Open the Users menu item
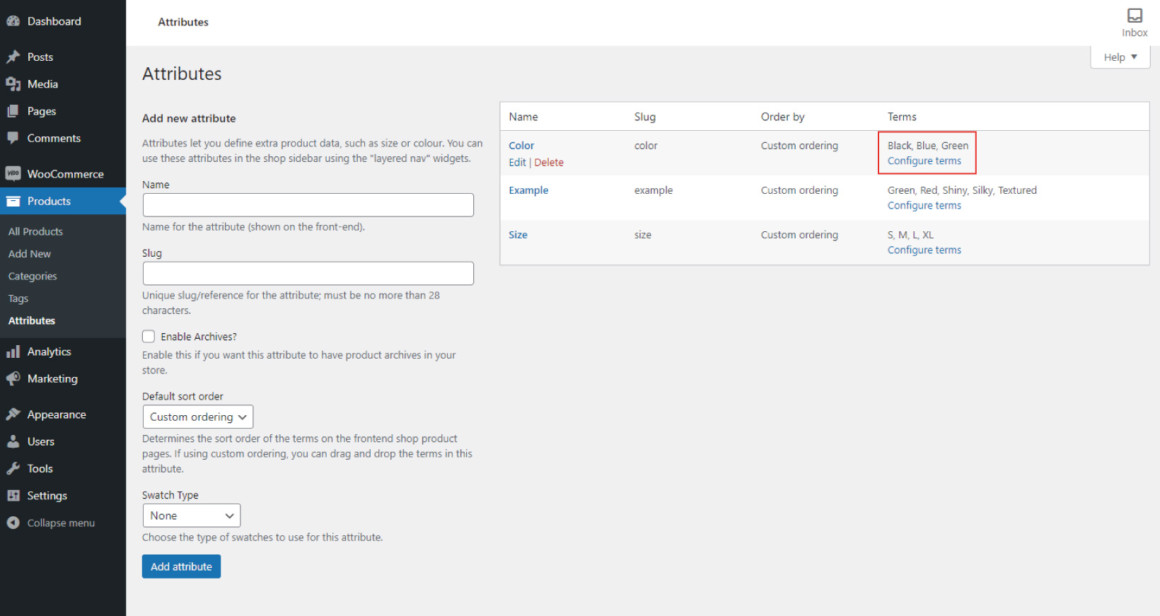This screenshot has width=1160, height=616. click(x=41, y=441)
